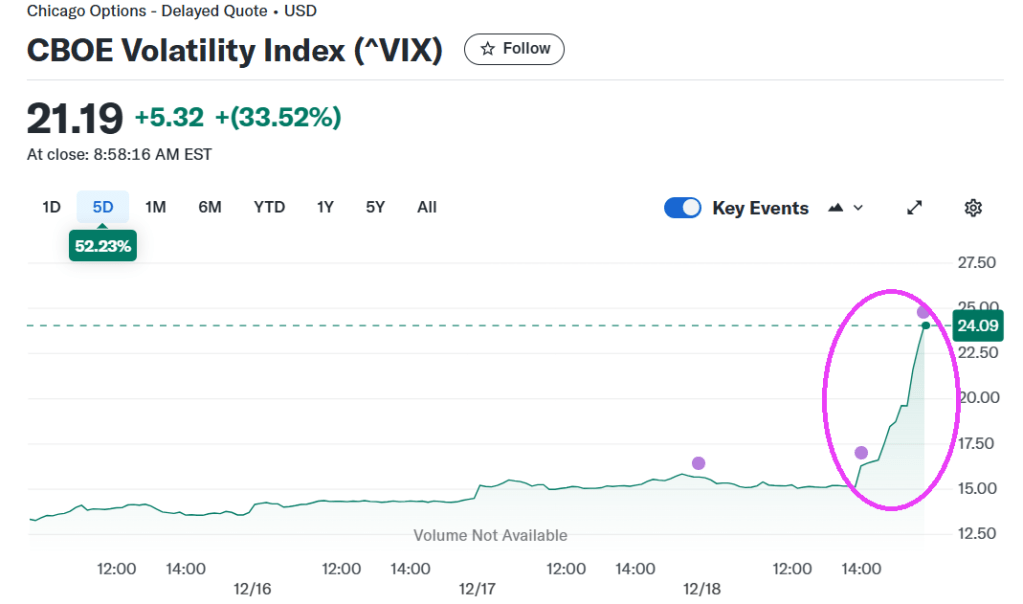Click the topmost key event marker

[923, 312]
